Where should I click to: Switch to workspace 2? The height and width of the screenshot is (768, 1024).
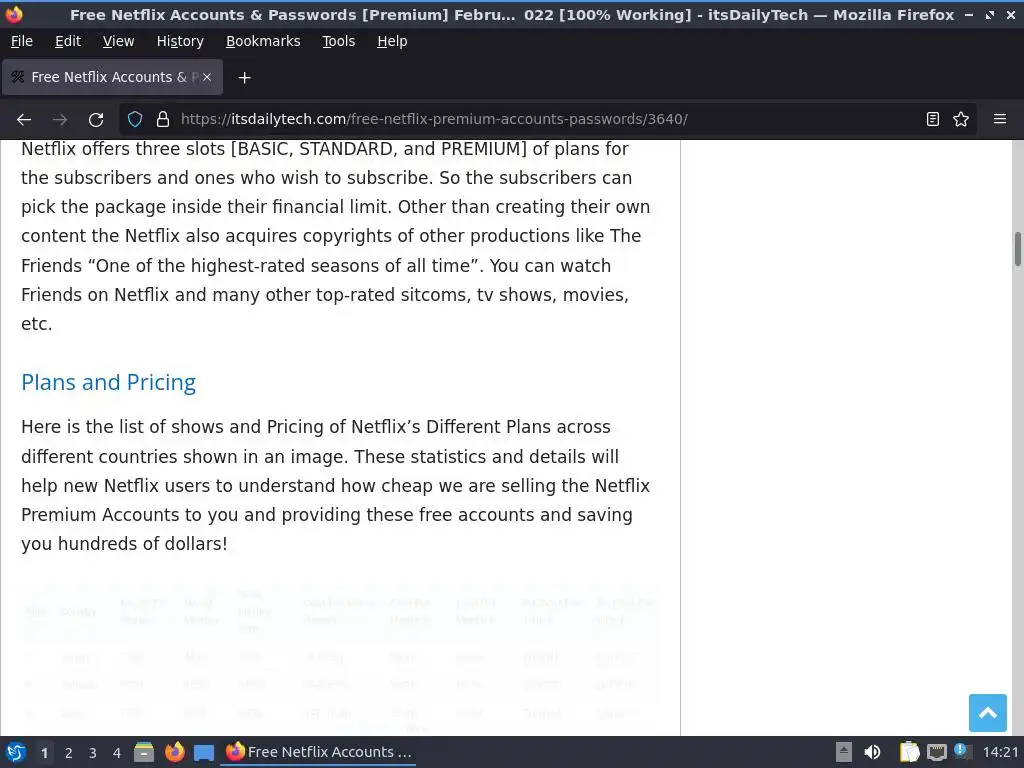(x=69, y=753)
